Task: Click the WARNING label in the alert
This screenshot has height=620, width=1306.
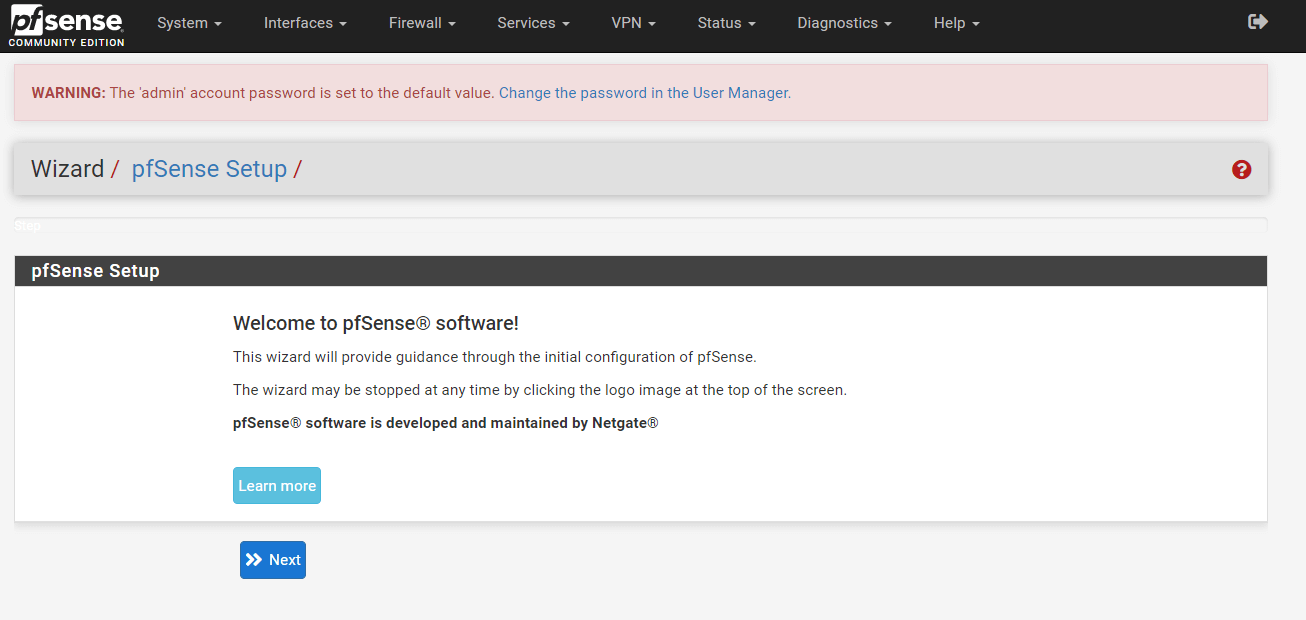Action: tap(68, 93)
